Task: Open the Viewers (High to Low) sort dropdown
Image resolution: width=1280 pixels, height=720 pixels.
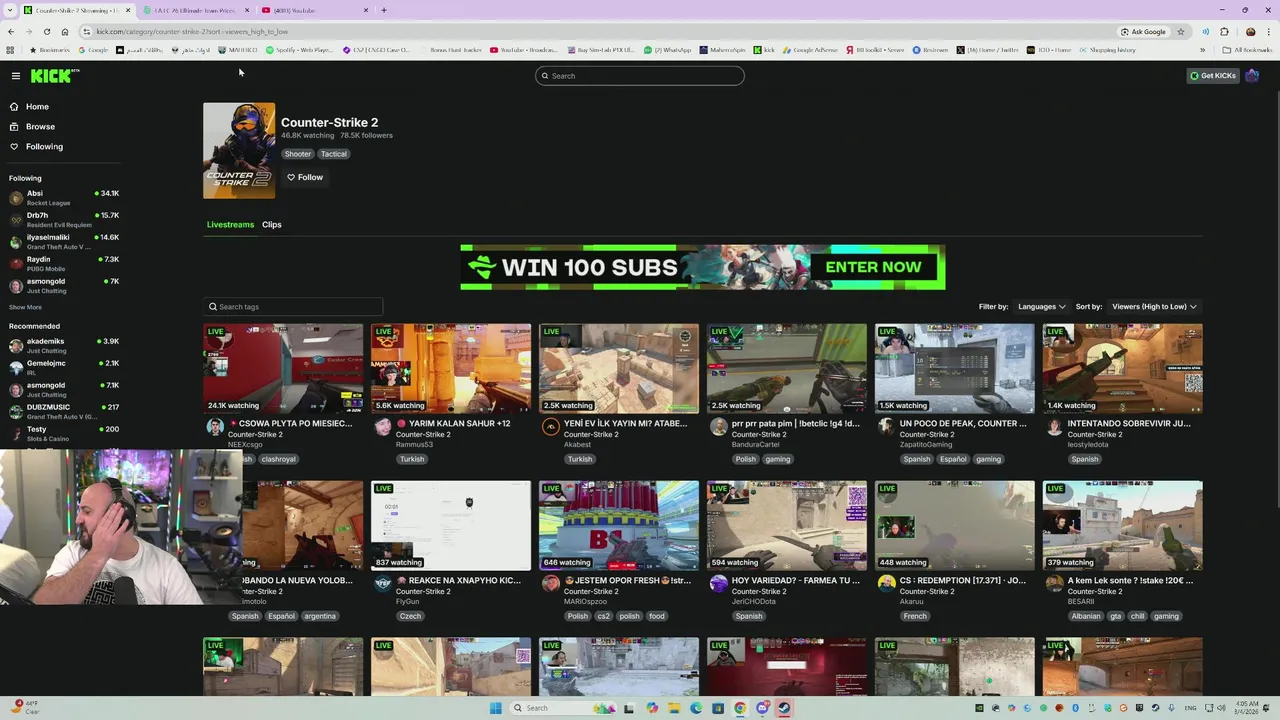Action: 1154,307
